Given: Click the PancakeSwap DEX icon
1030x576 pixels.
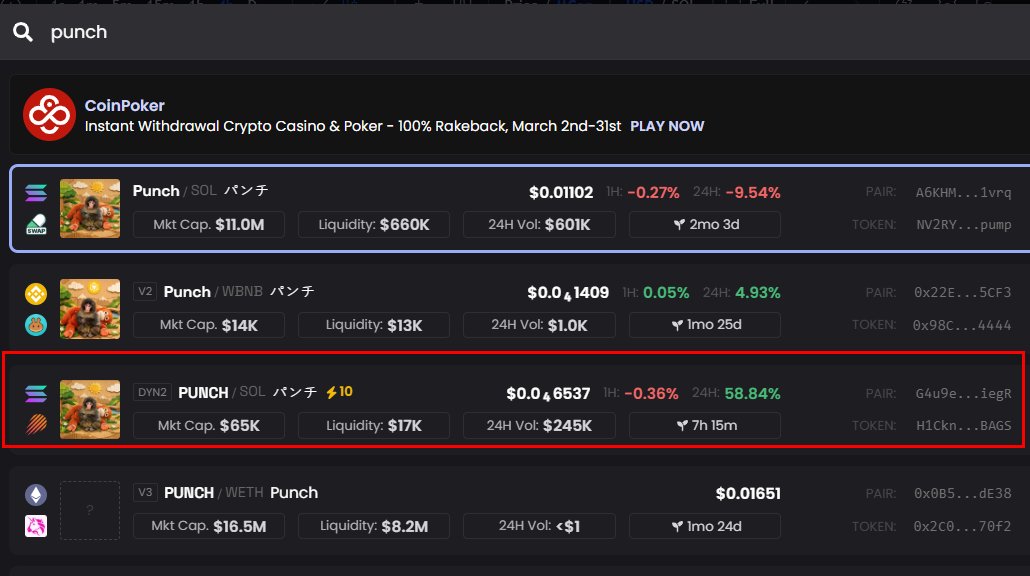Looking at the screenshot, I should pos(36,324).
